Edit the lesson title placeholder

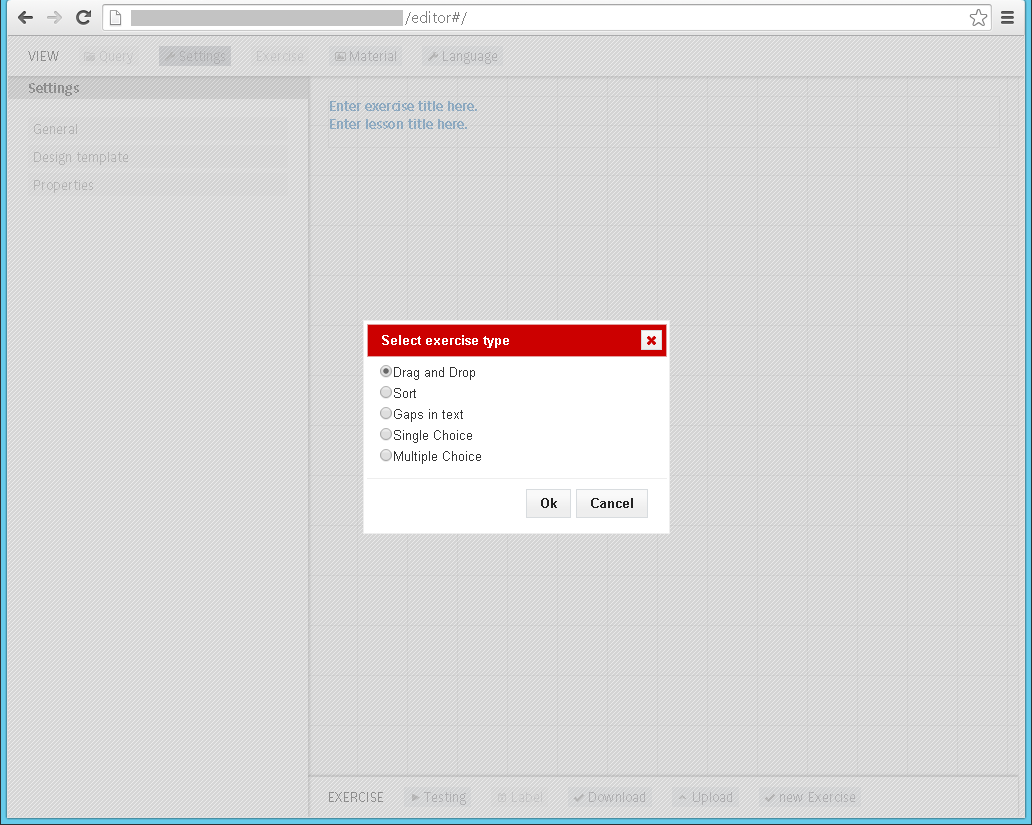398,124
